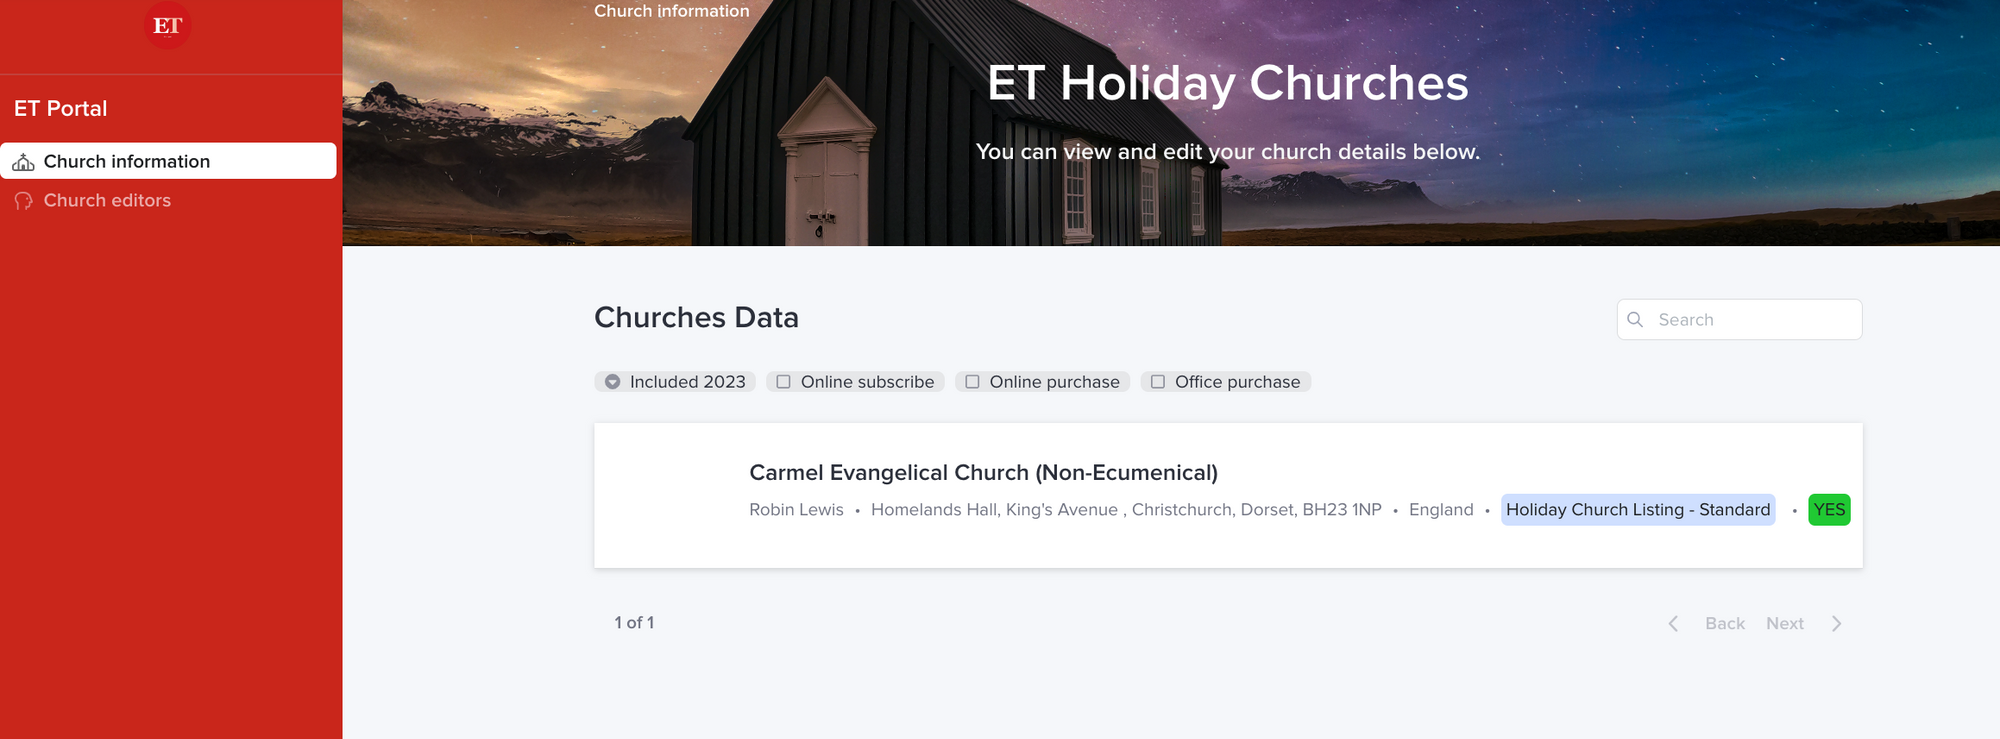This screenshot has height=739, width=2000.
Task: Click the ET logo in the sidebar
Action: coord(167,26)
